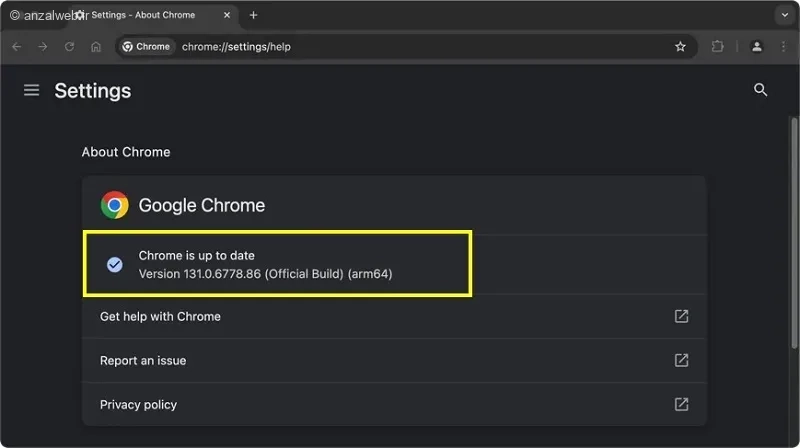Open a new tab with plus button
This screenshot has width=800, height=448.
pos(254,15)
